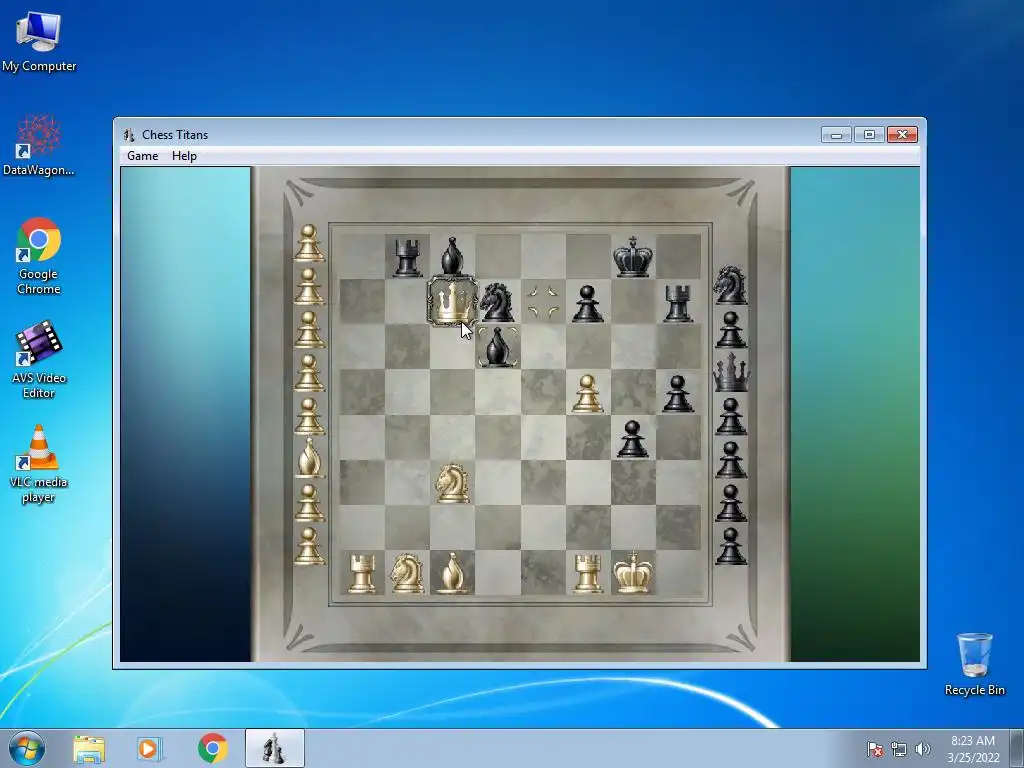Select the white knight on the bottom row
The image size is (1024, 768).
(407, 573)
